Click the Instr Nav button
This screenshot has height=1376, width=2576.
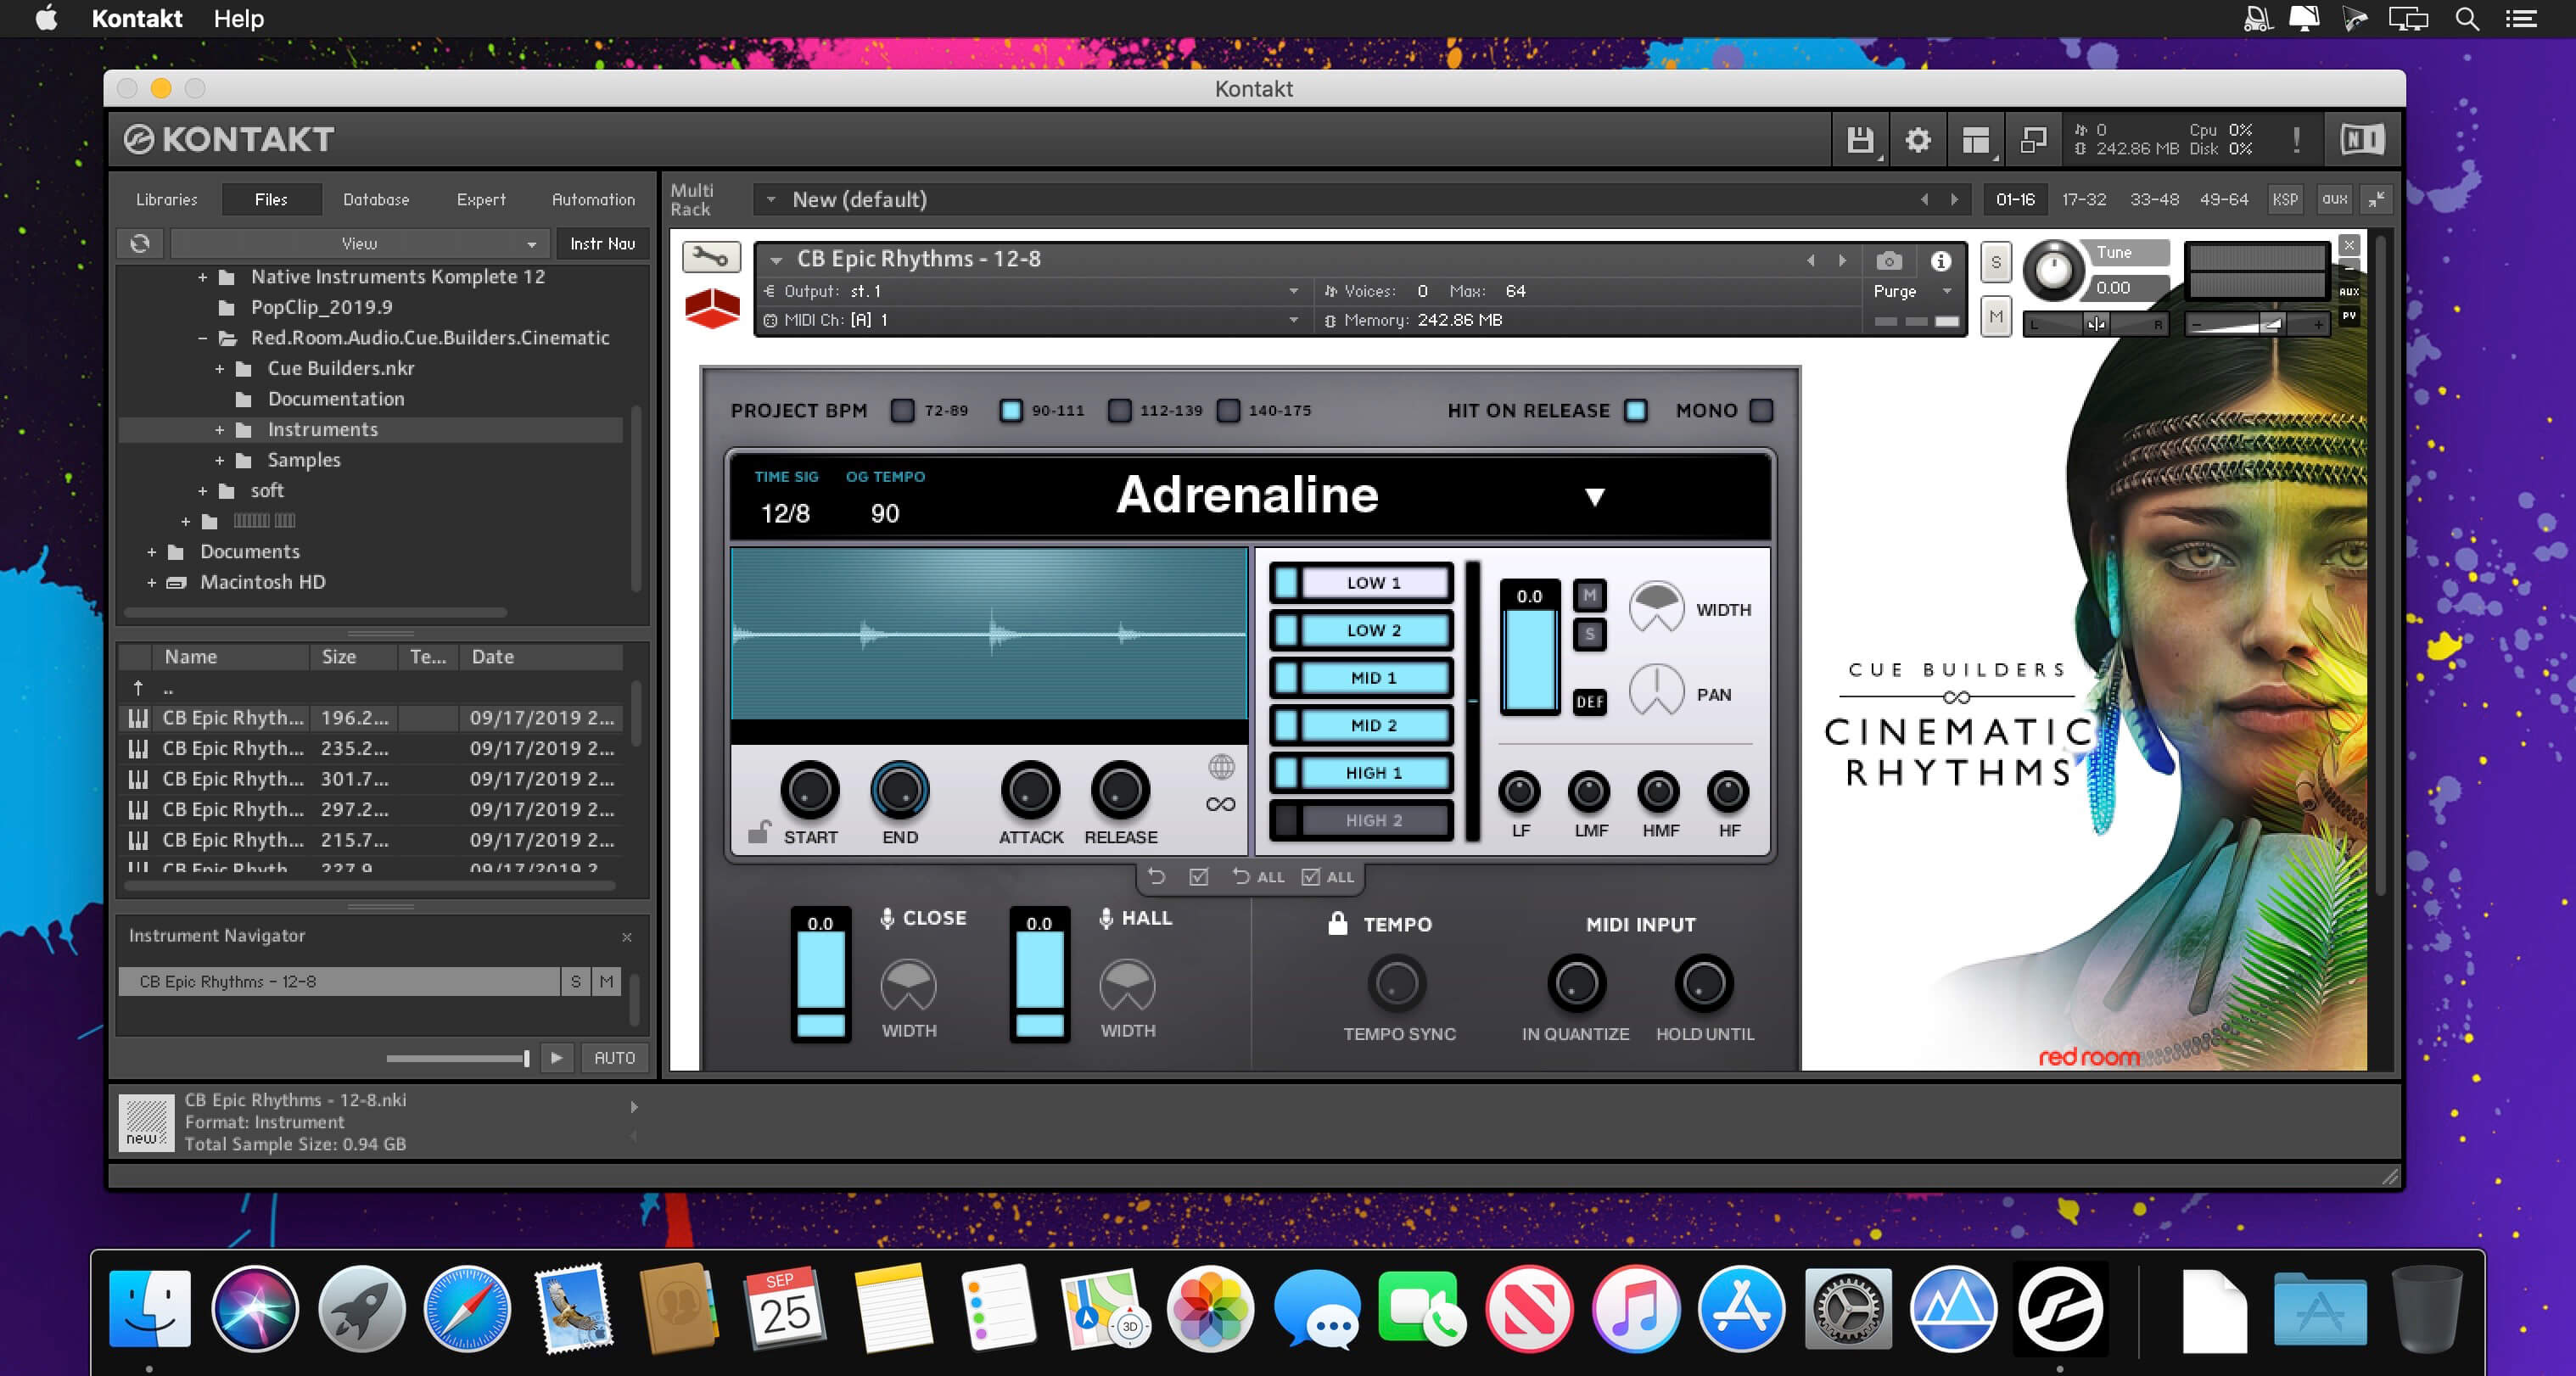pyautogui.click(x=602, y=243)
